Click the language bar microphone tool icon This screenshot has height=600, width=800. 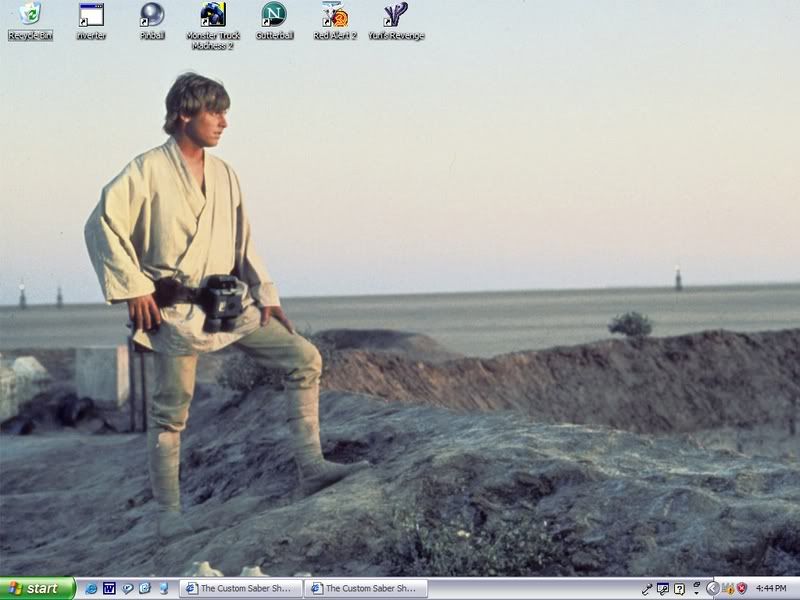tap(647, 589)
